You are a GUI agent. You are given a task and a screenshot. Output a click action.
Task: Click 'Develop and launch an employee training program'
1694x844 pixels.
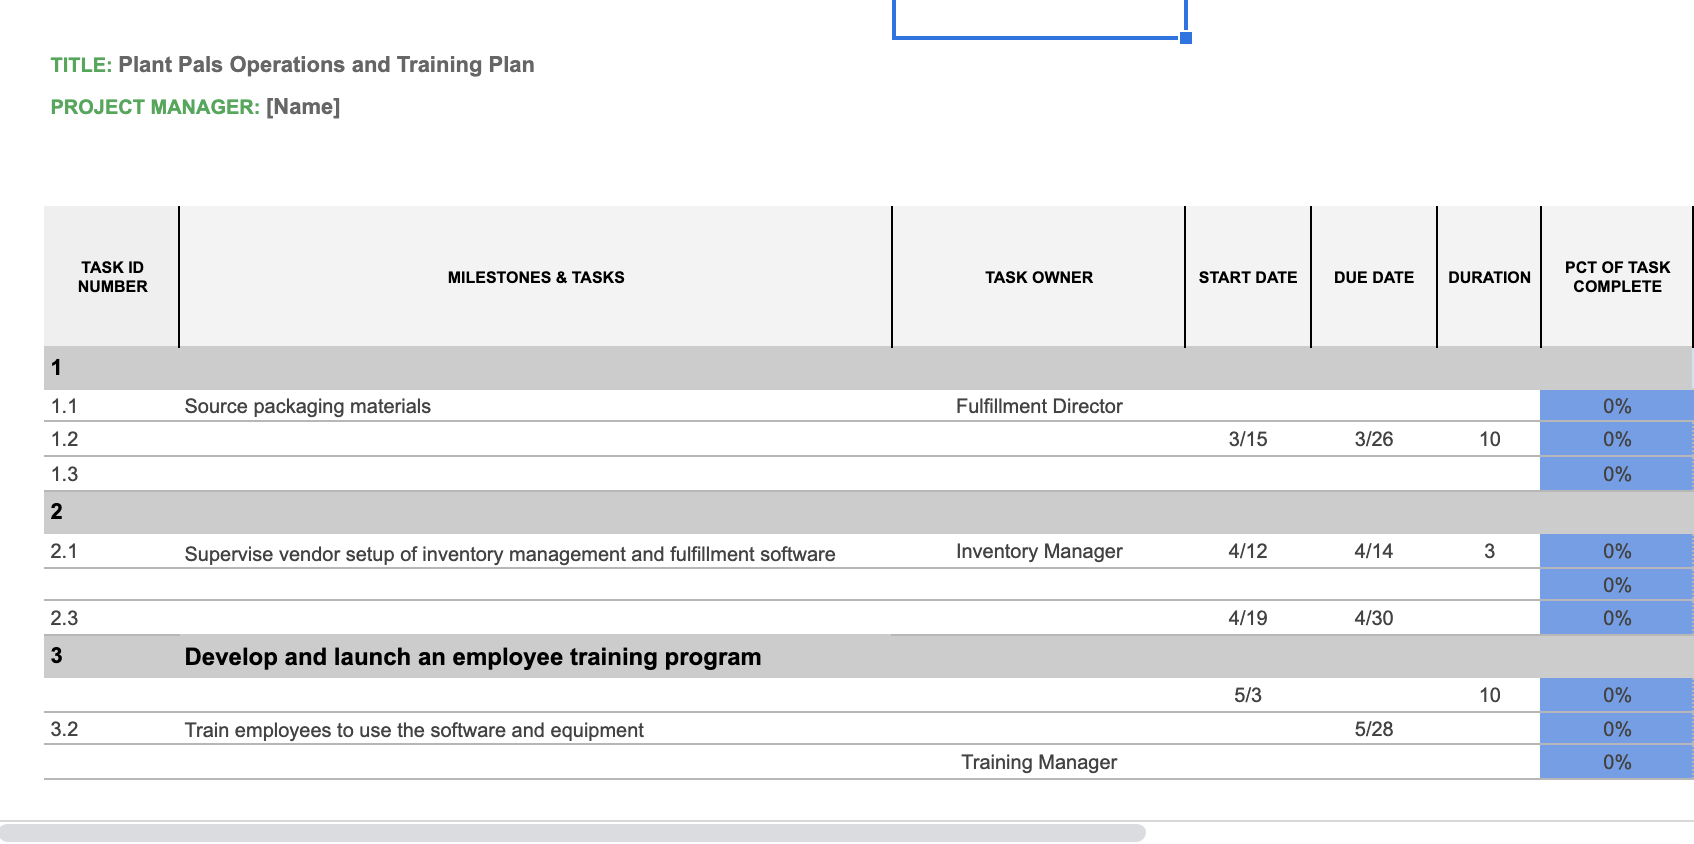[x=473, y=657]
